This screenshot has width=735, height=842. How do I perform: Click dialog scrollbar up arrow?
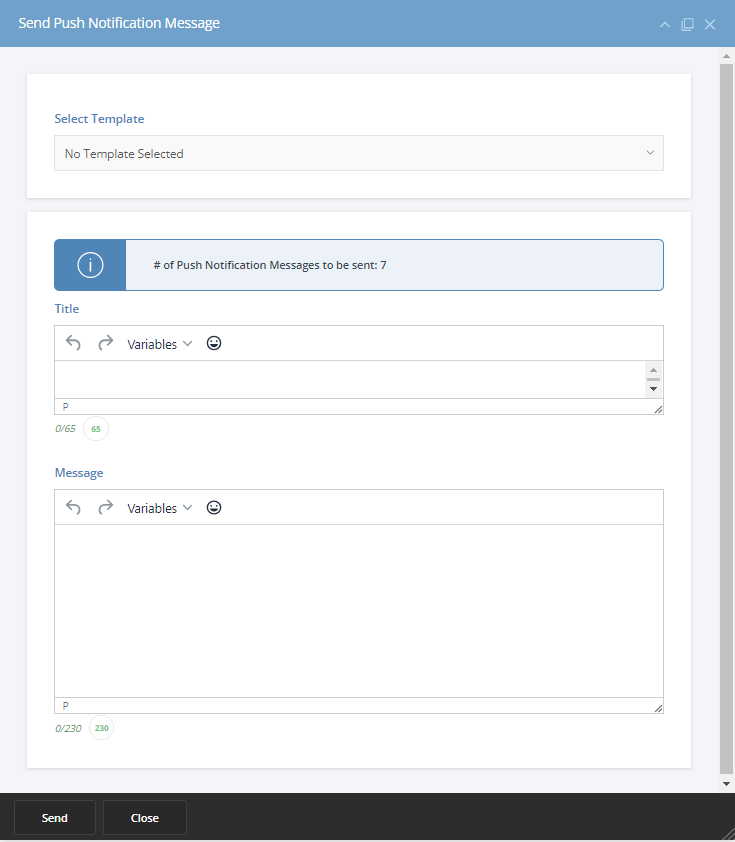726,56
